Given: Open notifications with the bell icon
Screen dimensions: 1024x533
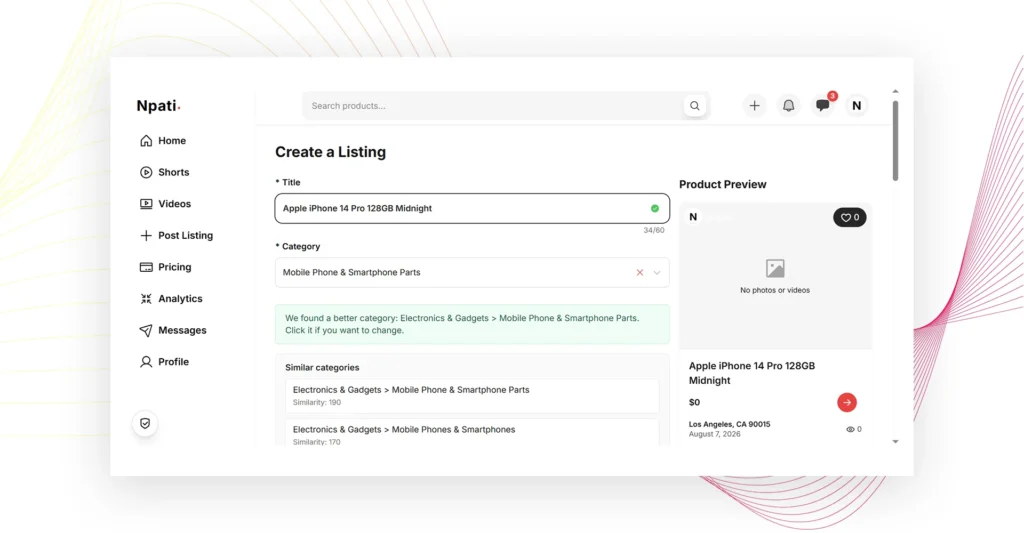Looking at the screenshot, I should 788,106.
